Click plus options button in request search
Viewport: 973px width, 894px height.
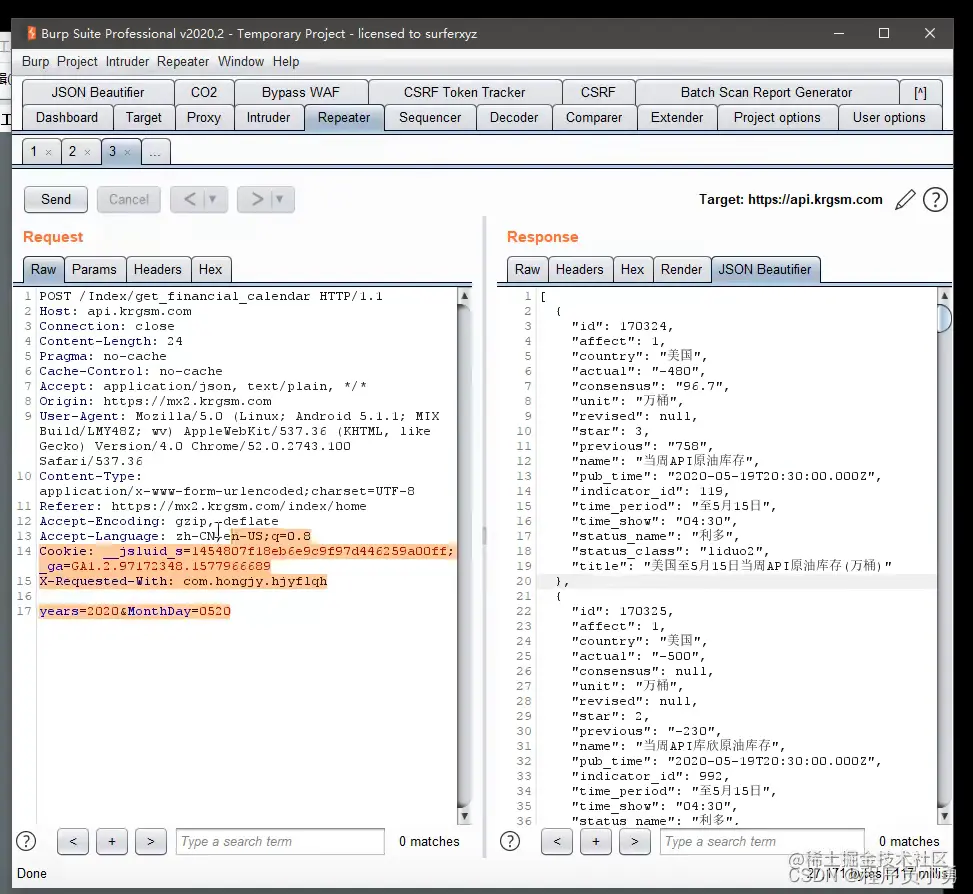point(112,841)
